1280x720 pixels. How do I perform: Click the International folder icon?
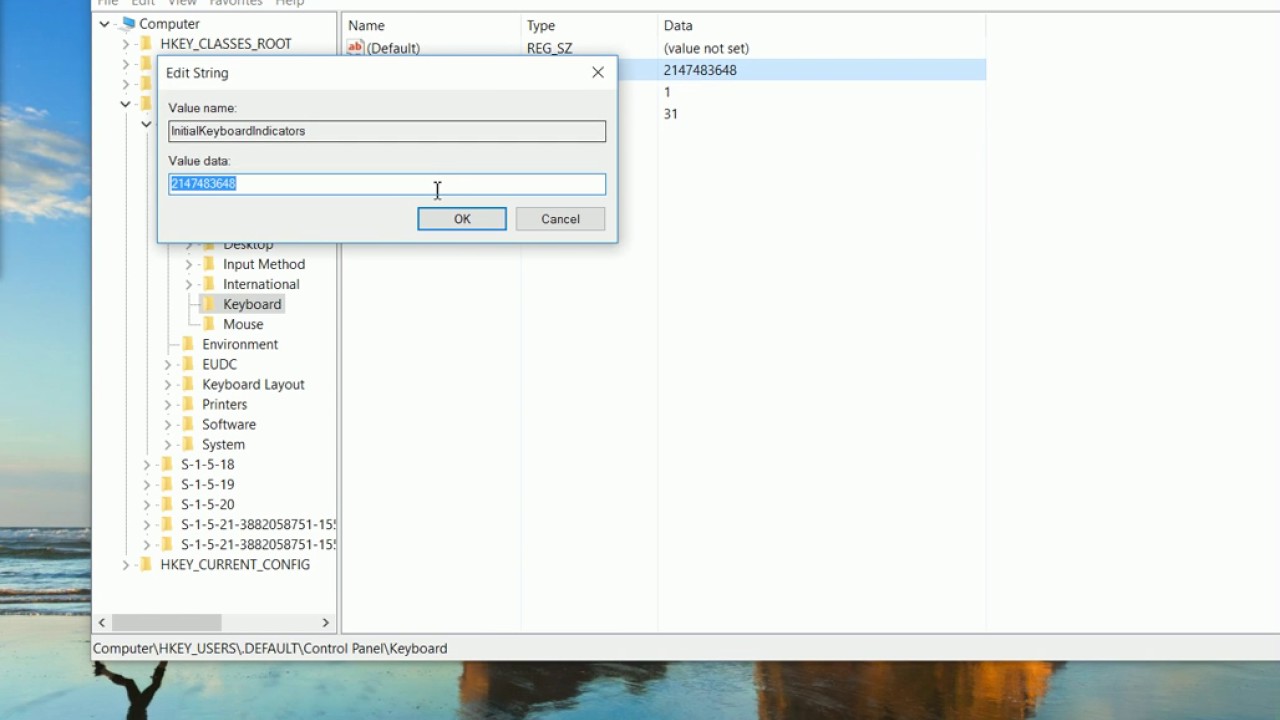click(208, 284)
